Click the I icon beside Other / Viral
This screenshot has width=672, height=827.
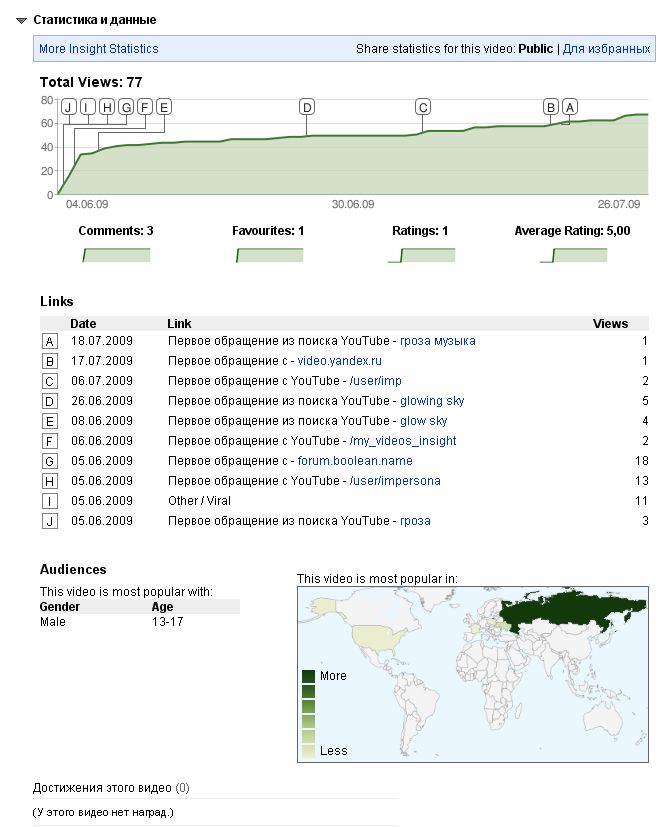(x=49, y=501)
